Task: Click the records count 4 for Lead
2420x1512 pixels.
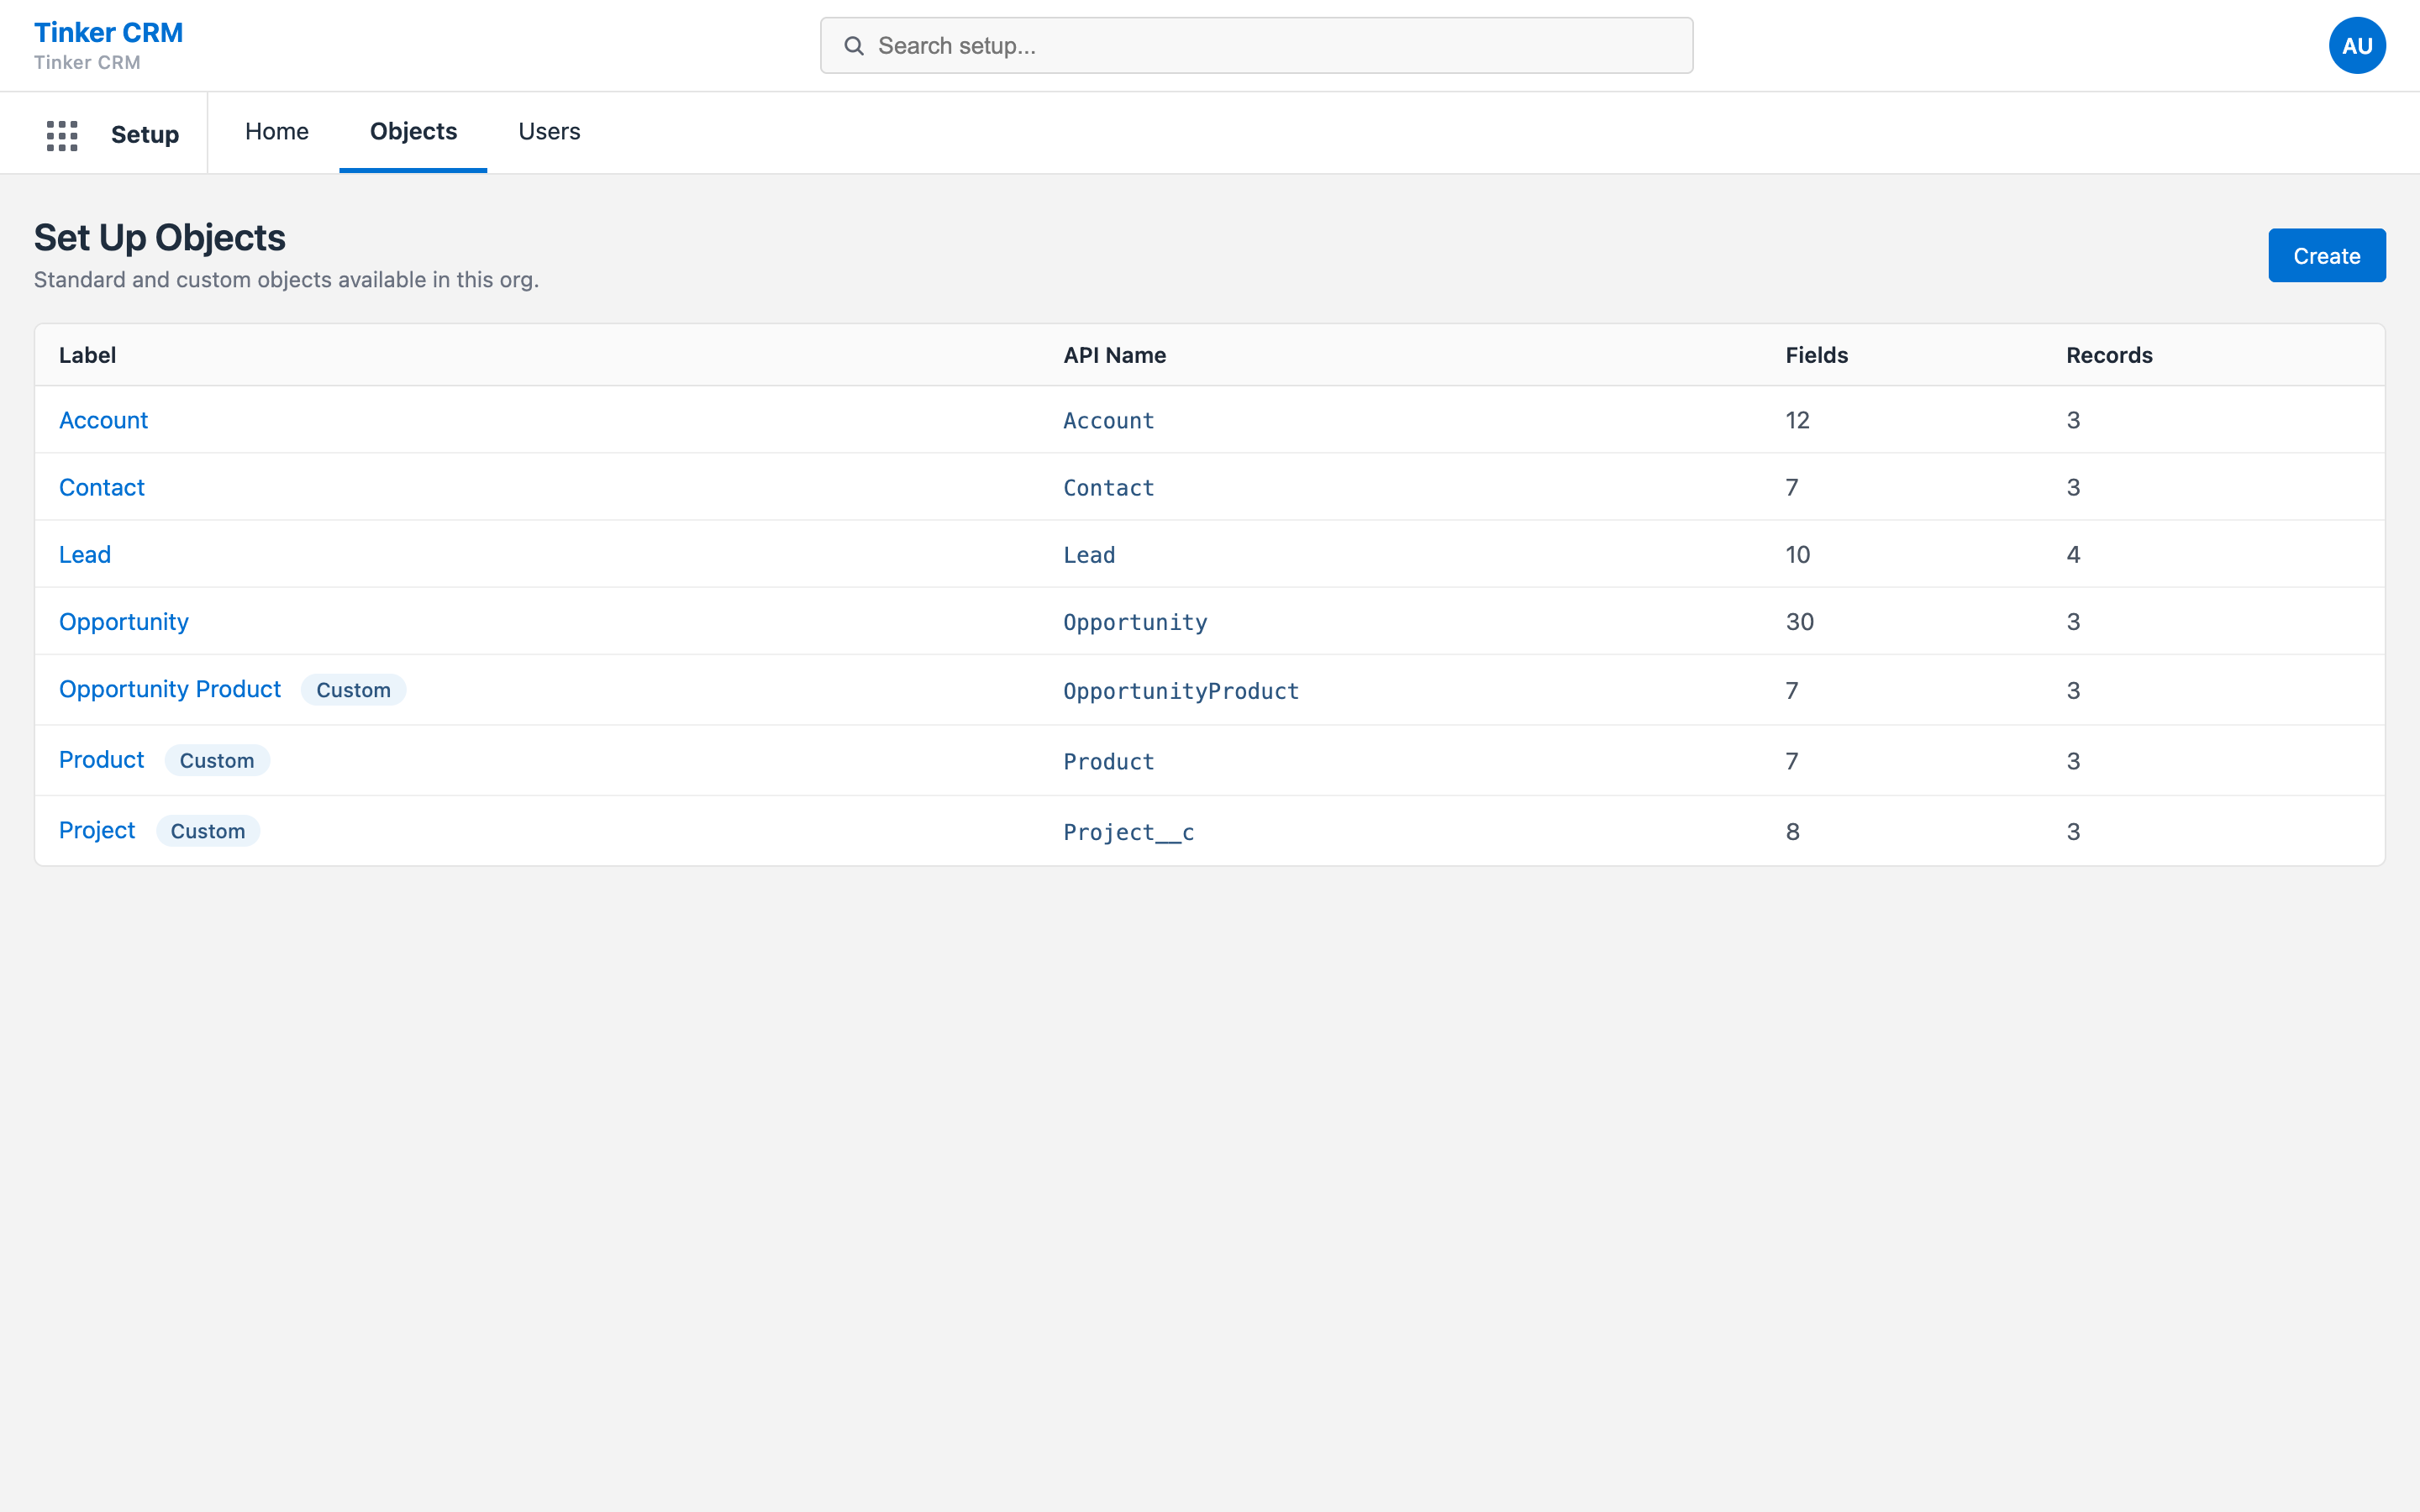Action: click(x=2073, y=555)
